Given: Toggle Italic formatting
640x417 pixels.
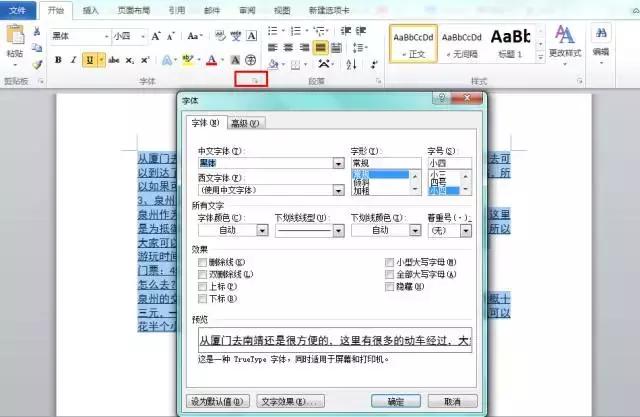Looking at the screenshot, I should (74, 60).
